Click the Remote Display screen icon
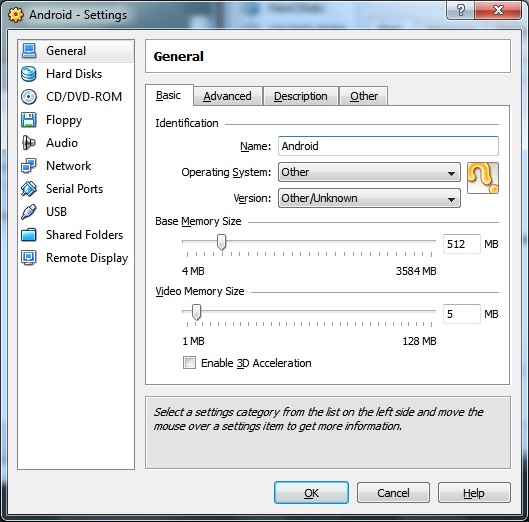The height and width of the screenshot is (522, 529). [29, 258]
